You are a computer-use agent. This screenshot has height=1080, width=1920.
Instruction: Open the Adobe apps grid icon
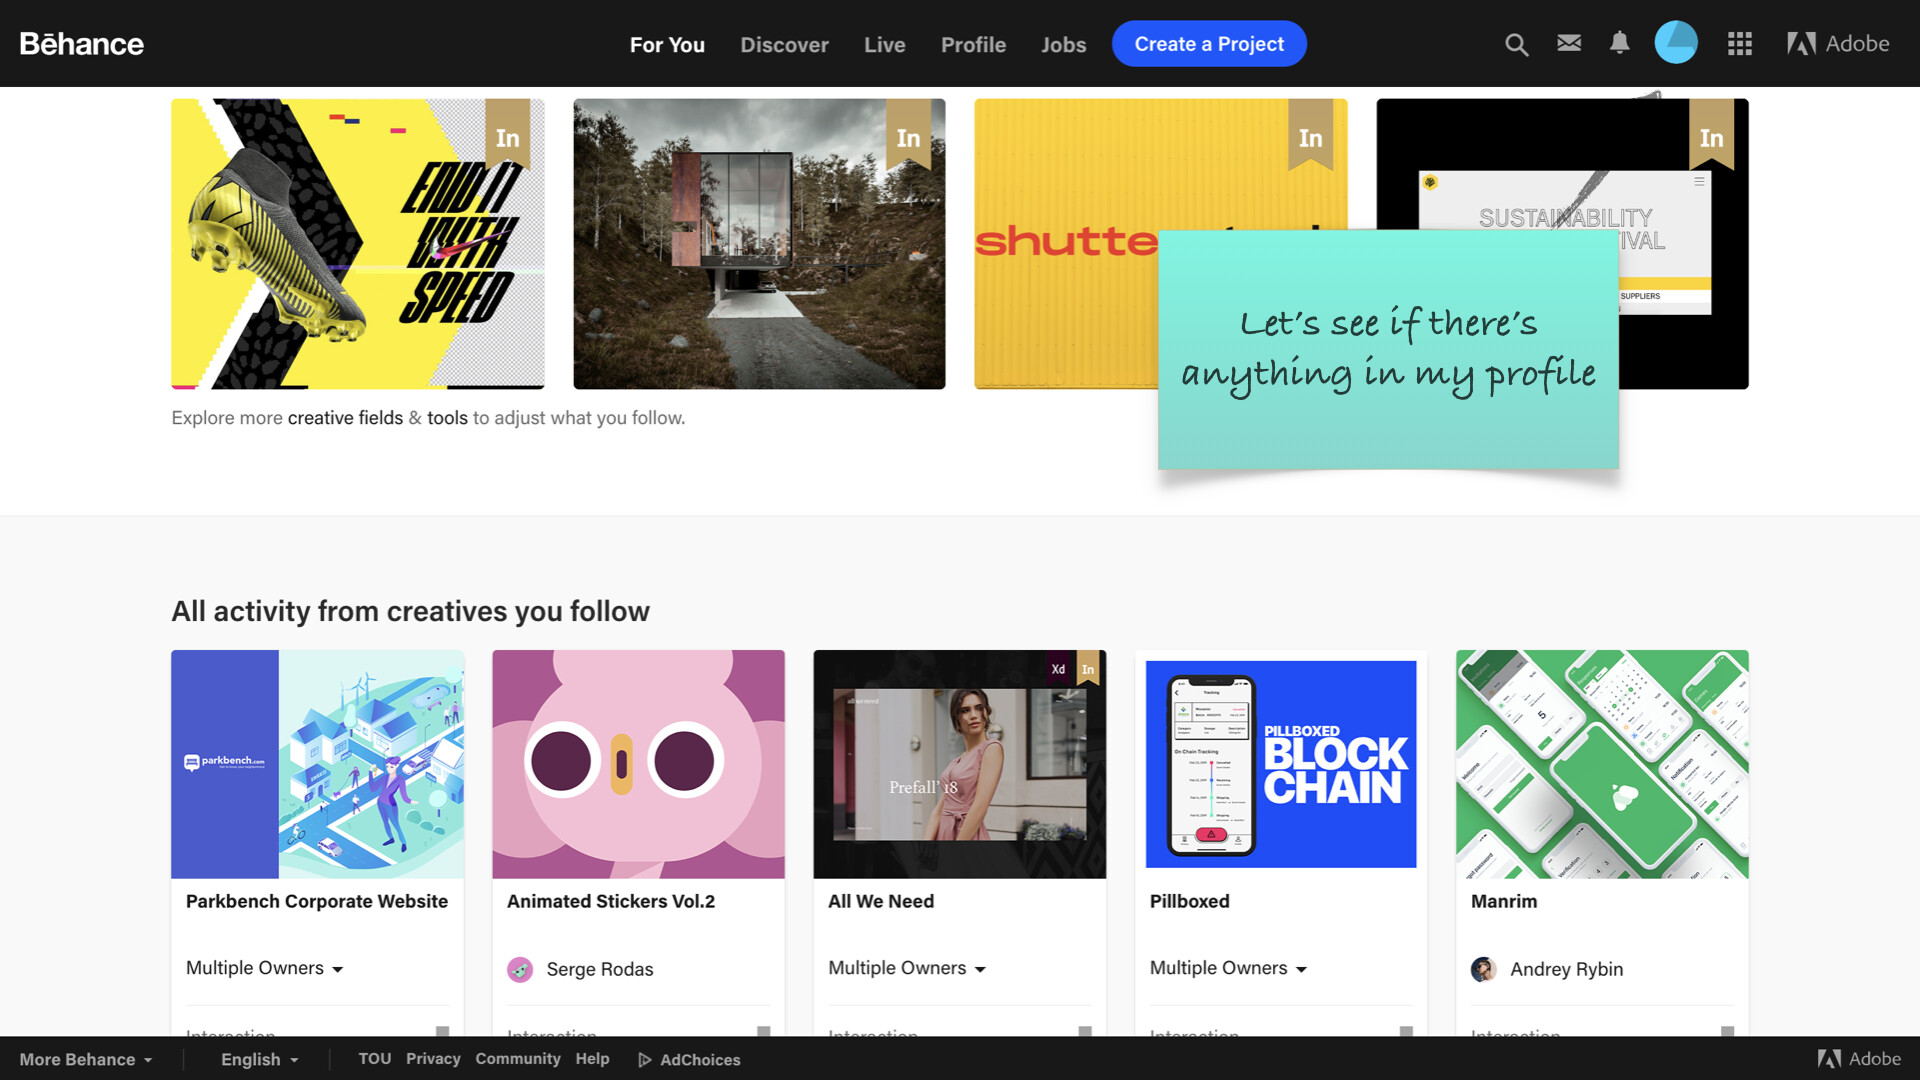coord(1740,44)
